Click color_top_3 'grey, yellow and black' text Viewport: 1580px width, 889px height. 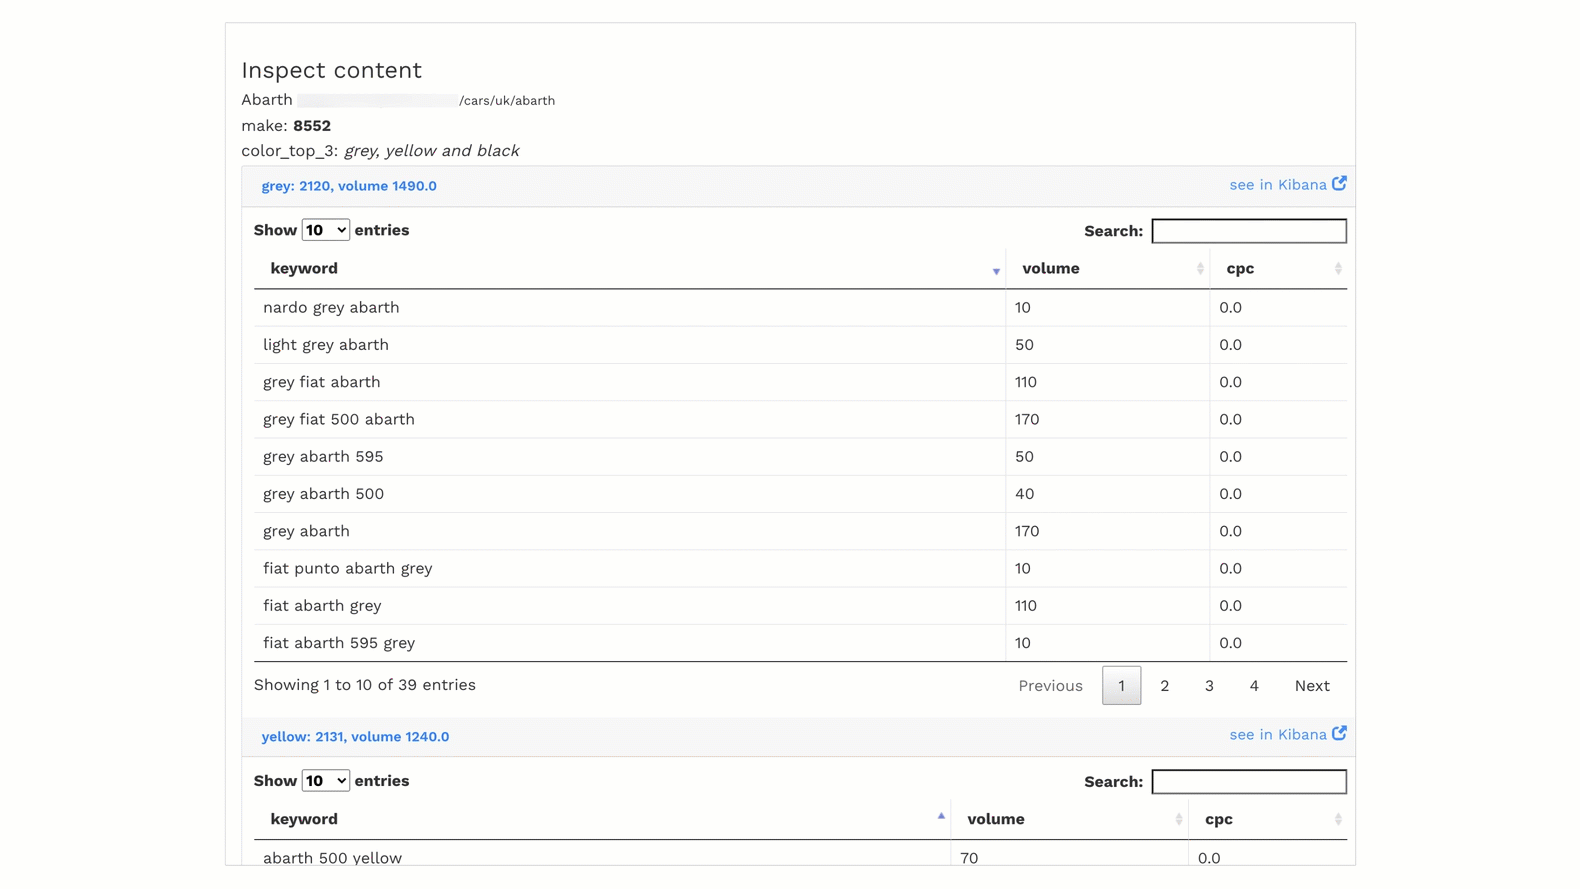point(431,151)
